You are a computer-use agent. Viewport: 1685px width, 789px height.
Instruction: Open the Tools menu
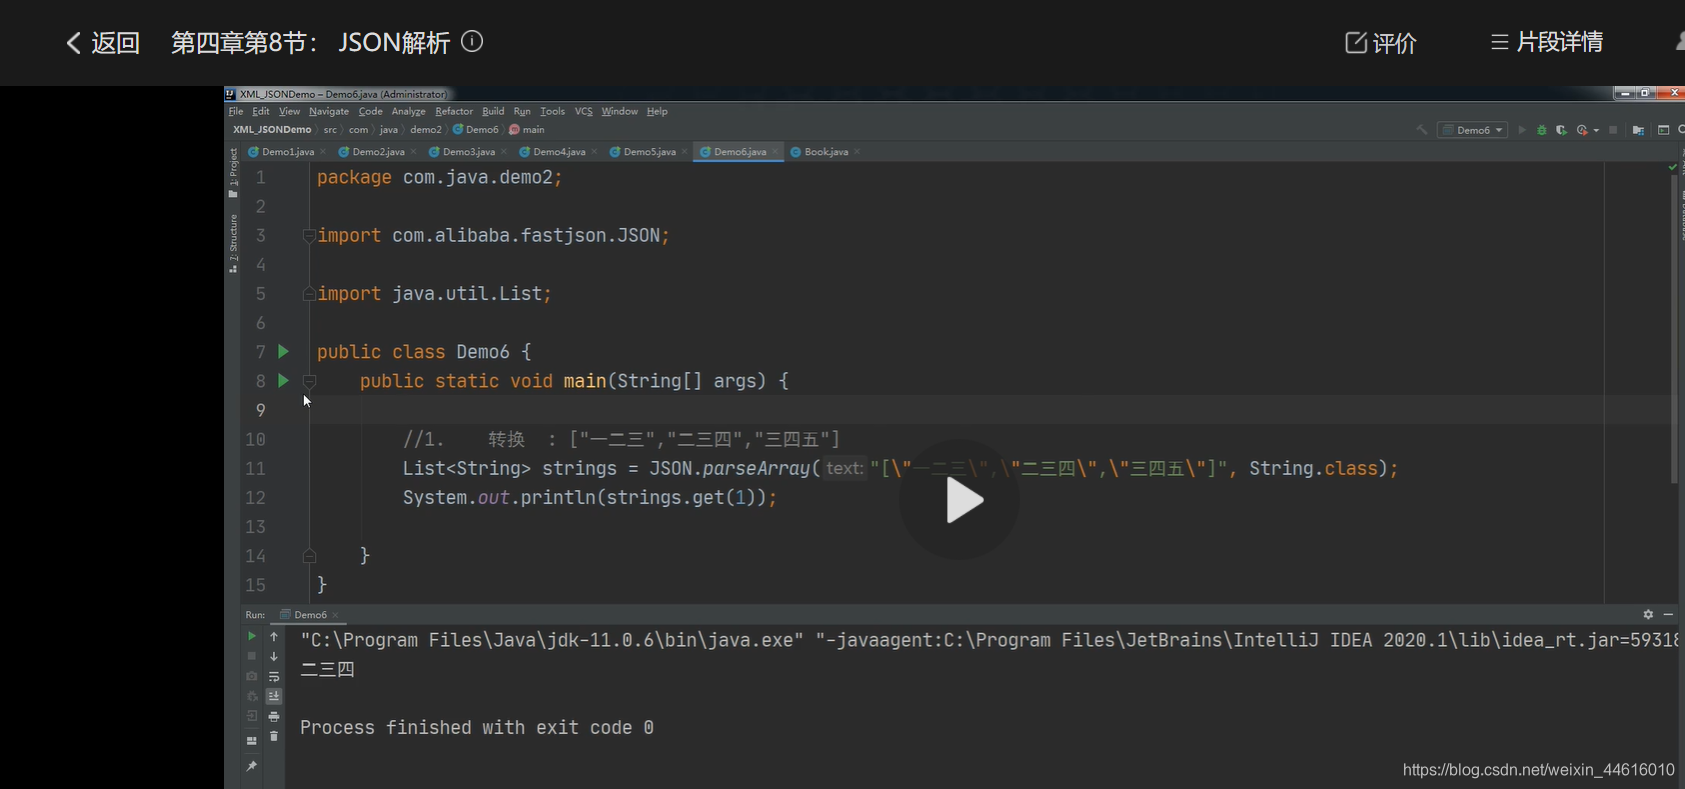coord(552,111)
